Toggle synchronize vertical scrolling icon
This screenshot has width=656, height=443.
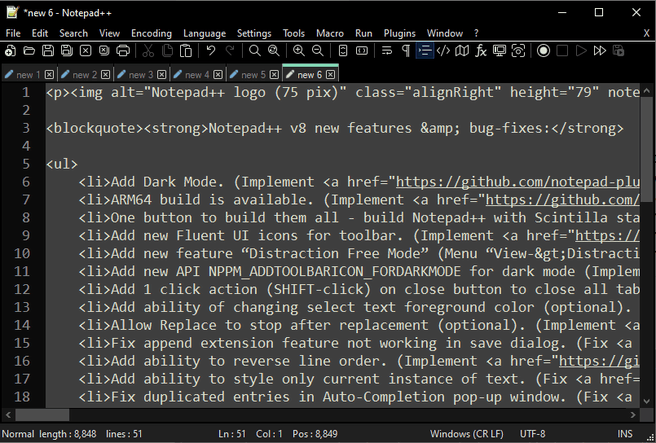point(343,51)
